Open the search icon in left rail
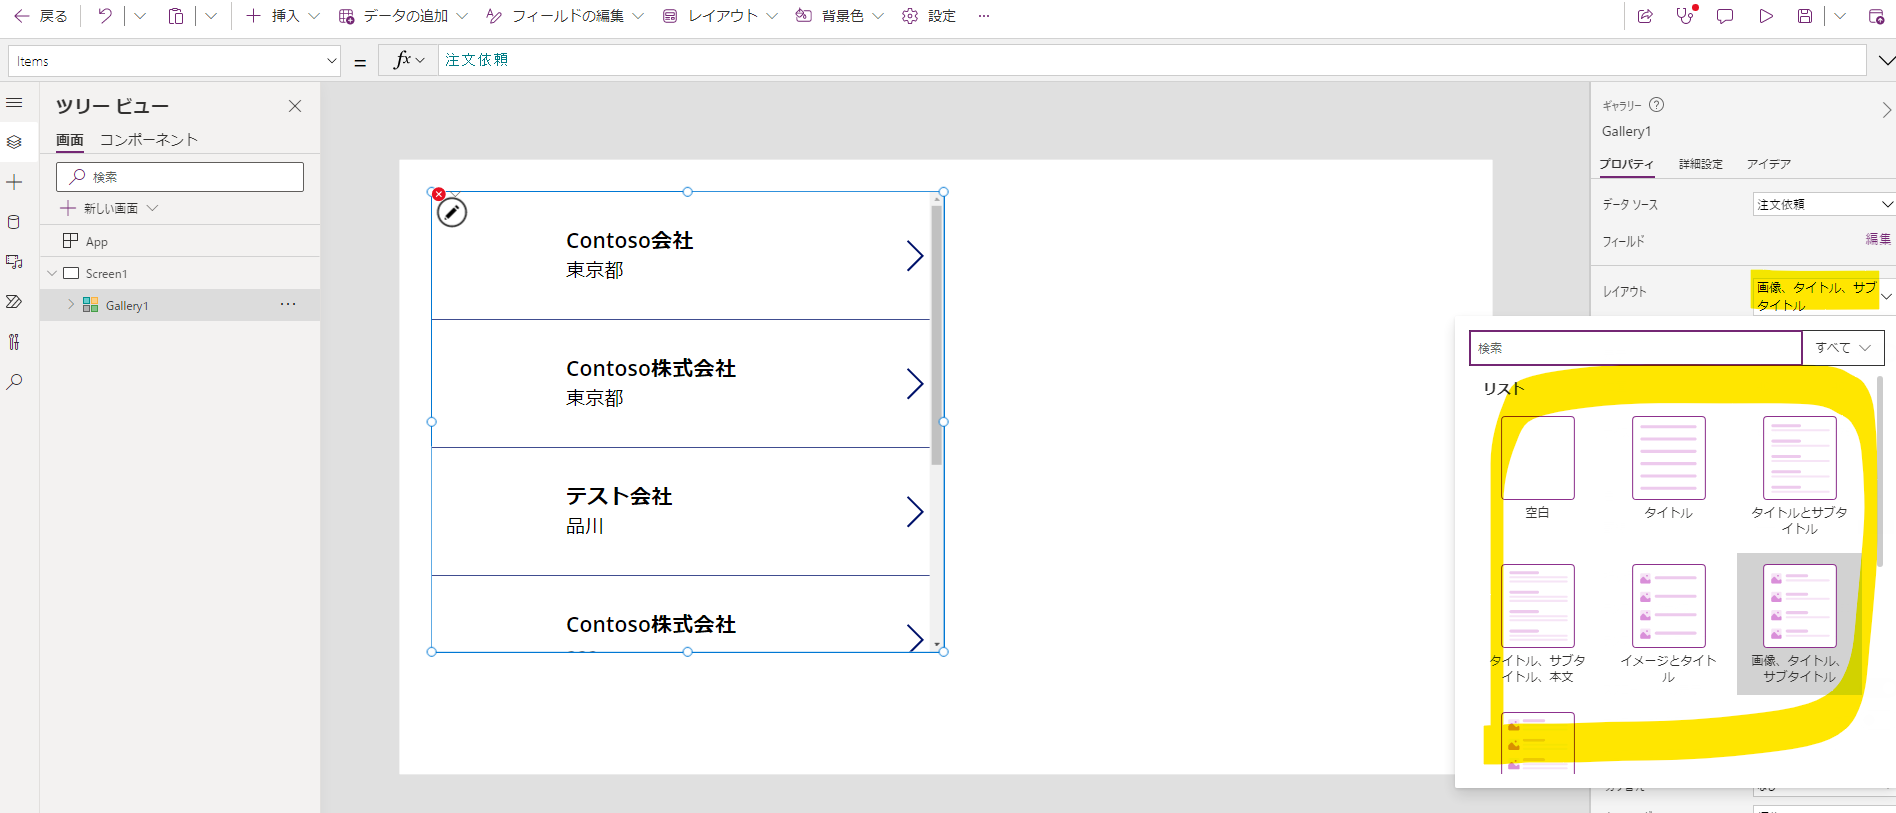 (14, 382)
